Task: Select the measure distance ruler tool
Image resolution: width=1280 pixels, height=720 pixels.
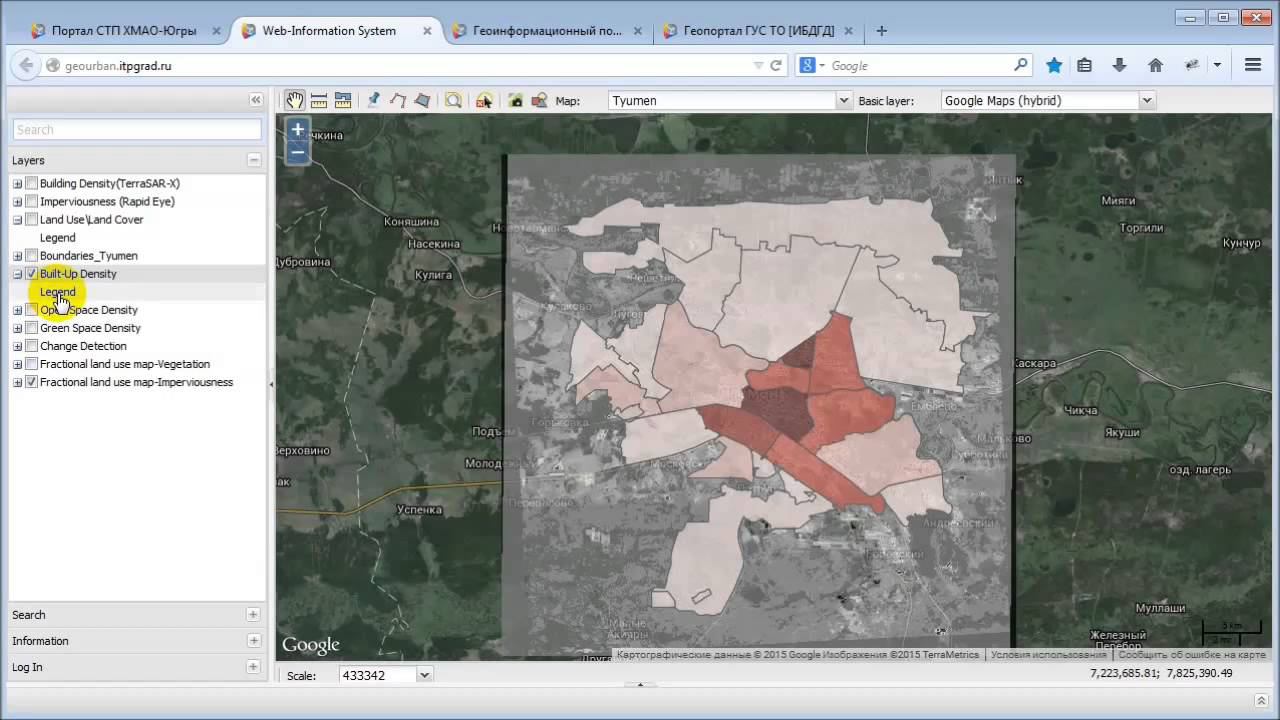Action: [x=319, y=100]
